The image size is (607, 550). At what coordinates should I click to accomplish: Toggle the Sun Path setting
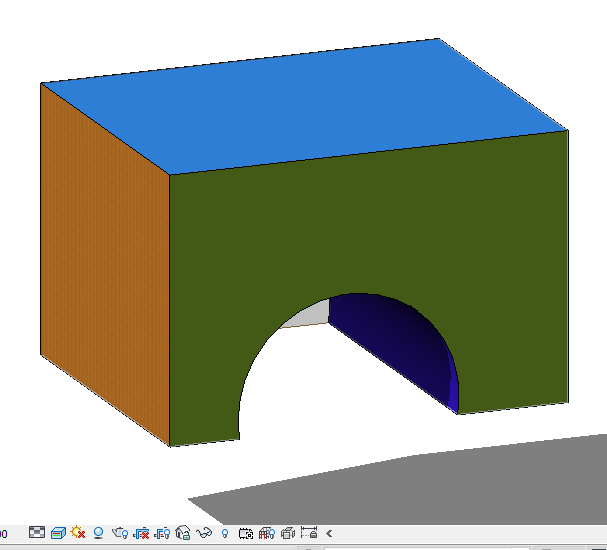tap(78, 533)
